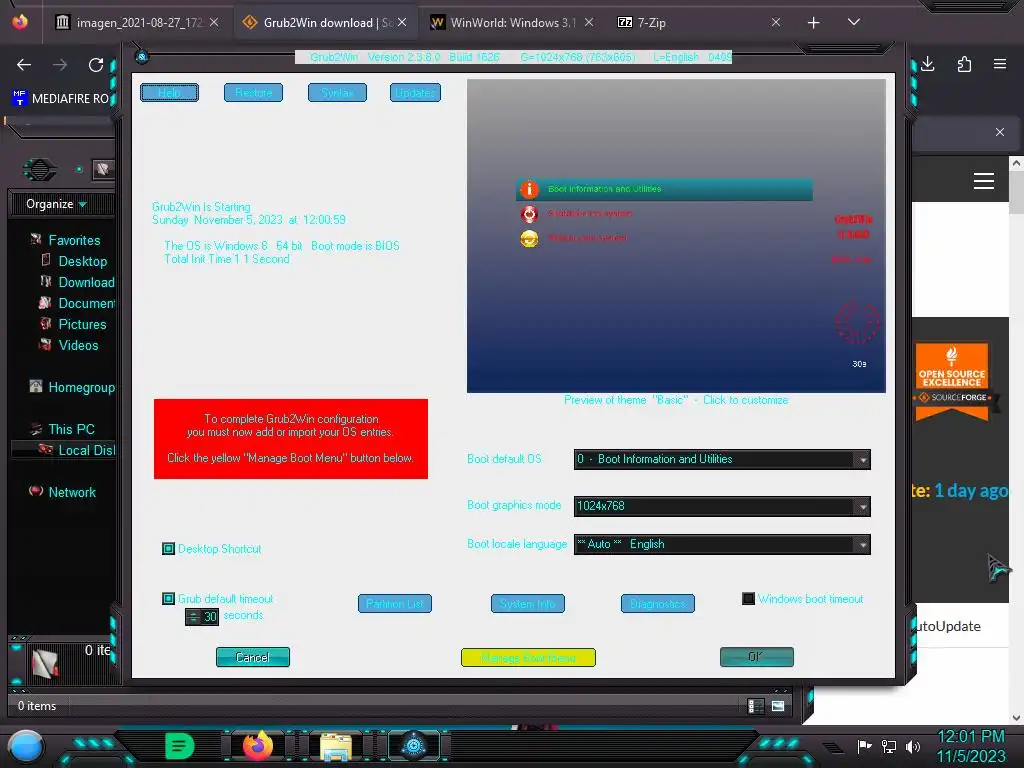Reload the current browser page

pyautogui.click(x=96, y=65)
